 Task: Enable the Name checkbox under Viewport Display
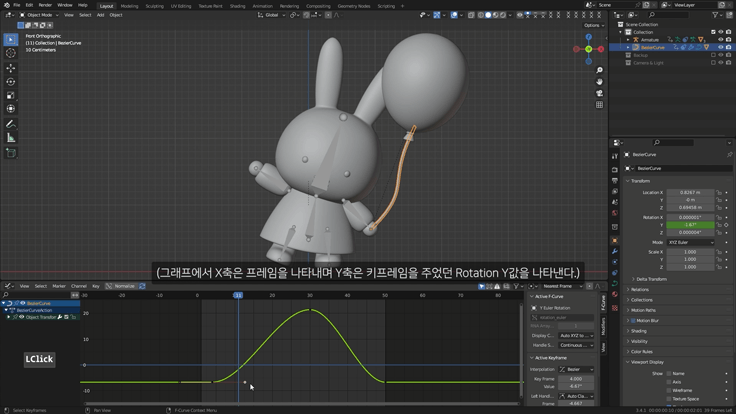669,374
